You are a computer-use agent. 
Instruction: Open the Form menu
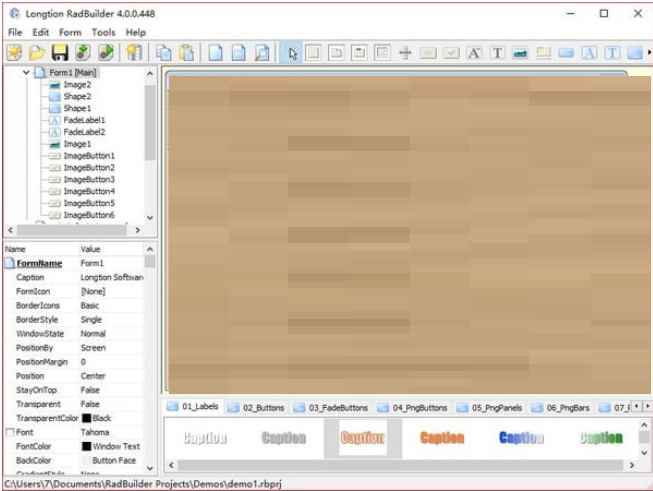[70, 32]
